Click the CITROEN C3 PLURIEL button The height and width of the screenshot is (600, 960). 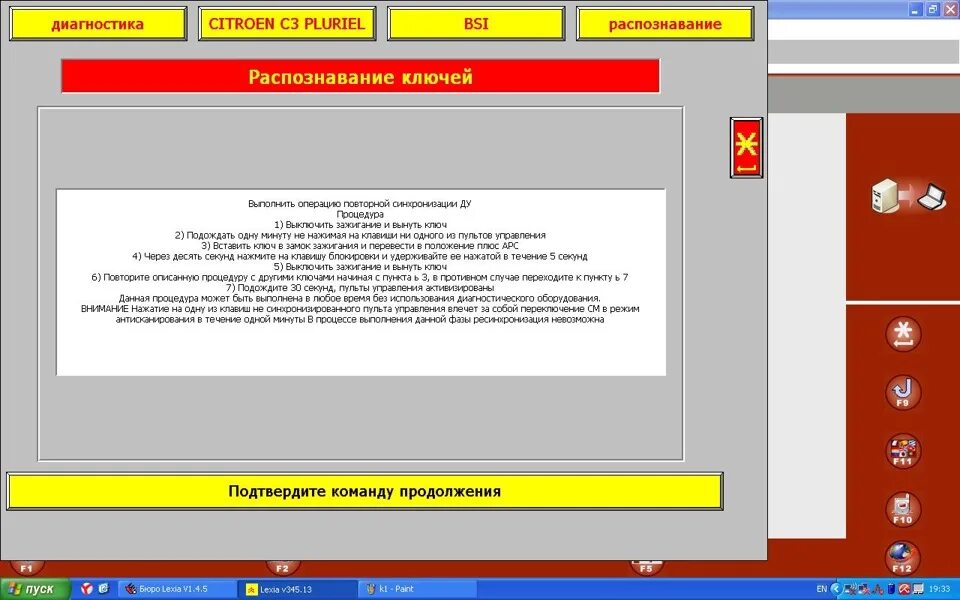tap(287, 24)
